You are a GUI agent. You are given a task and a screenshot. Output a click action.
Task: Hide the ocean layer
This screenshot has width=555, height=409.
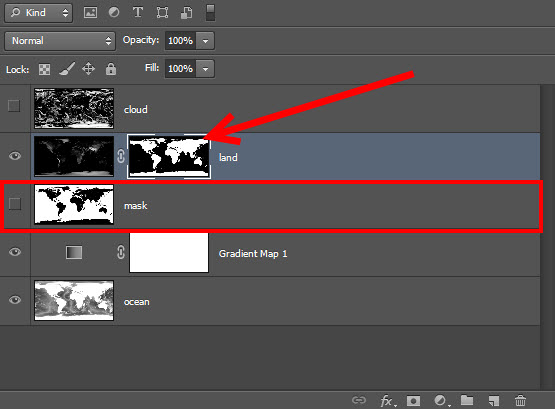click(x=15, y=300)
